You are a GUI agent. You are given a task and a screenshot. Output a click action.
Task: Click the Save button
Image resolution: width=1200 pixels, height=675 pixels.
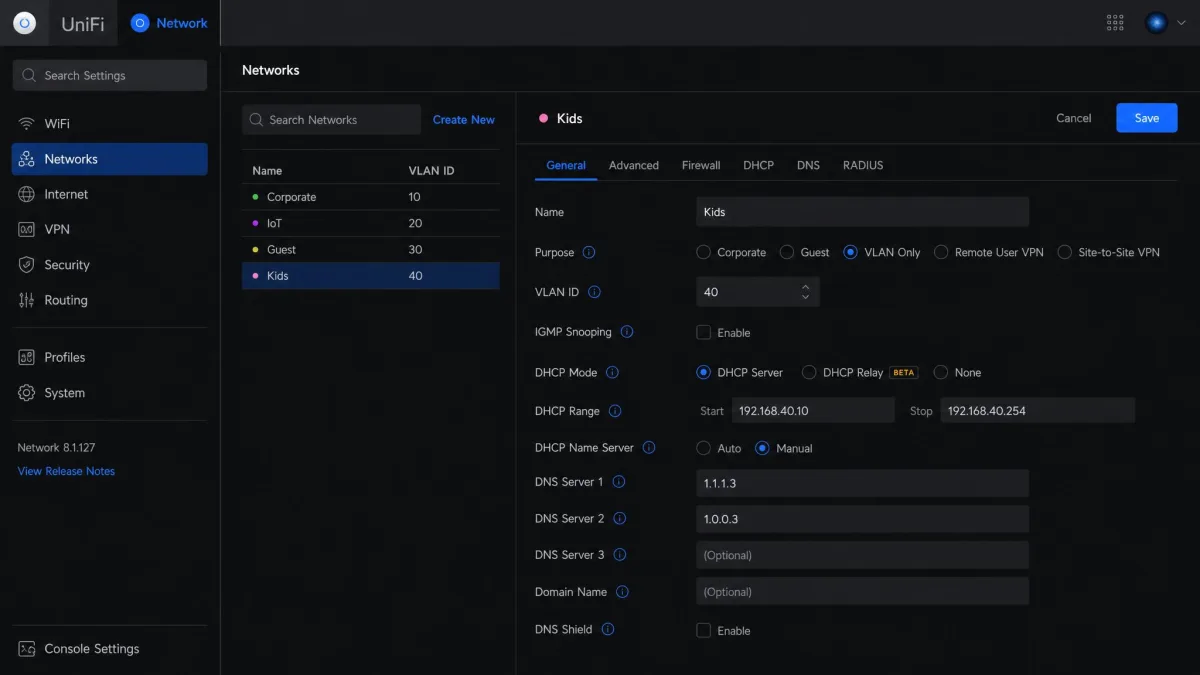point(1147,118)
